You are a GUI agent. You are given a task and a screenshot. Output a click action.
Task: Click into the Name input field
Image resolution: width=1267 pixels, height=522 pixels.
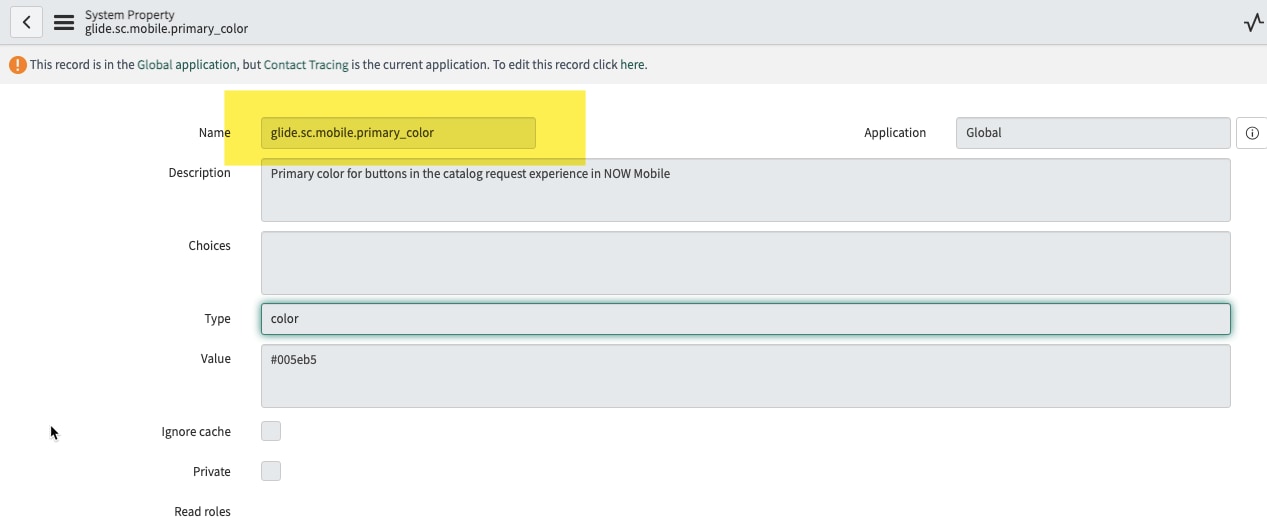point(398,133)
